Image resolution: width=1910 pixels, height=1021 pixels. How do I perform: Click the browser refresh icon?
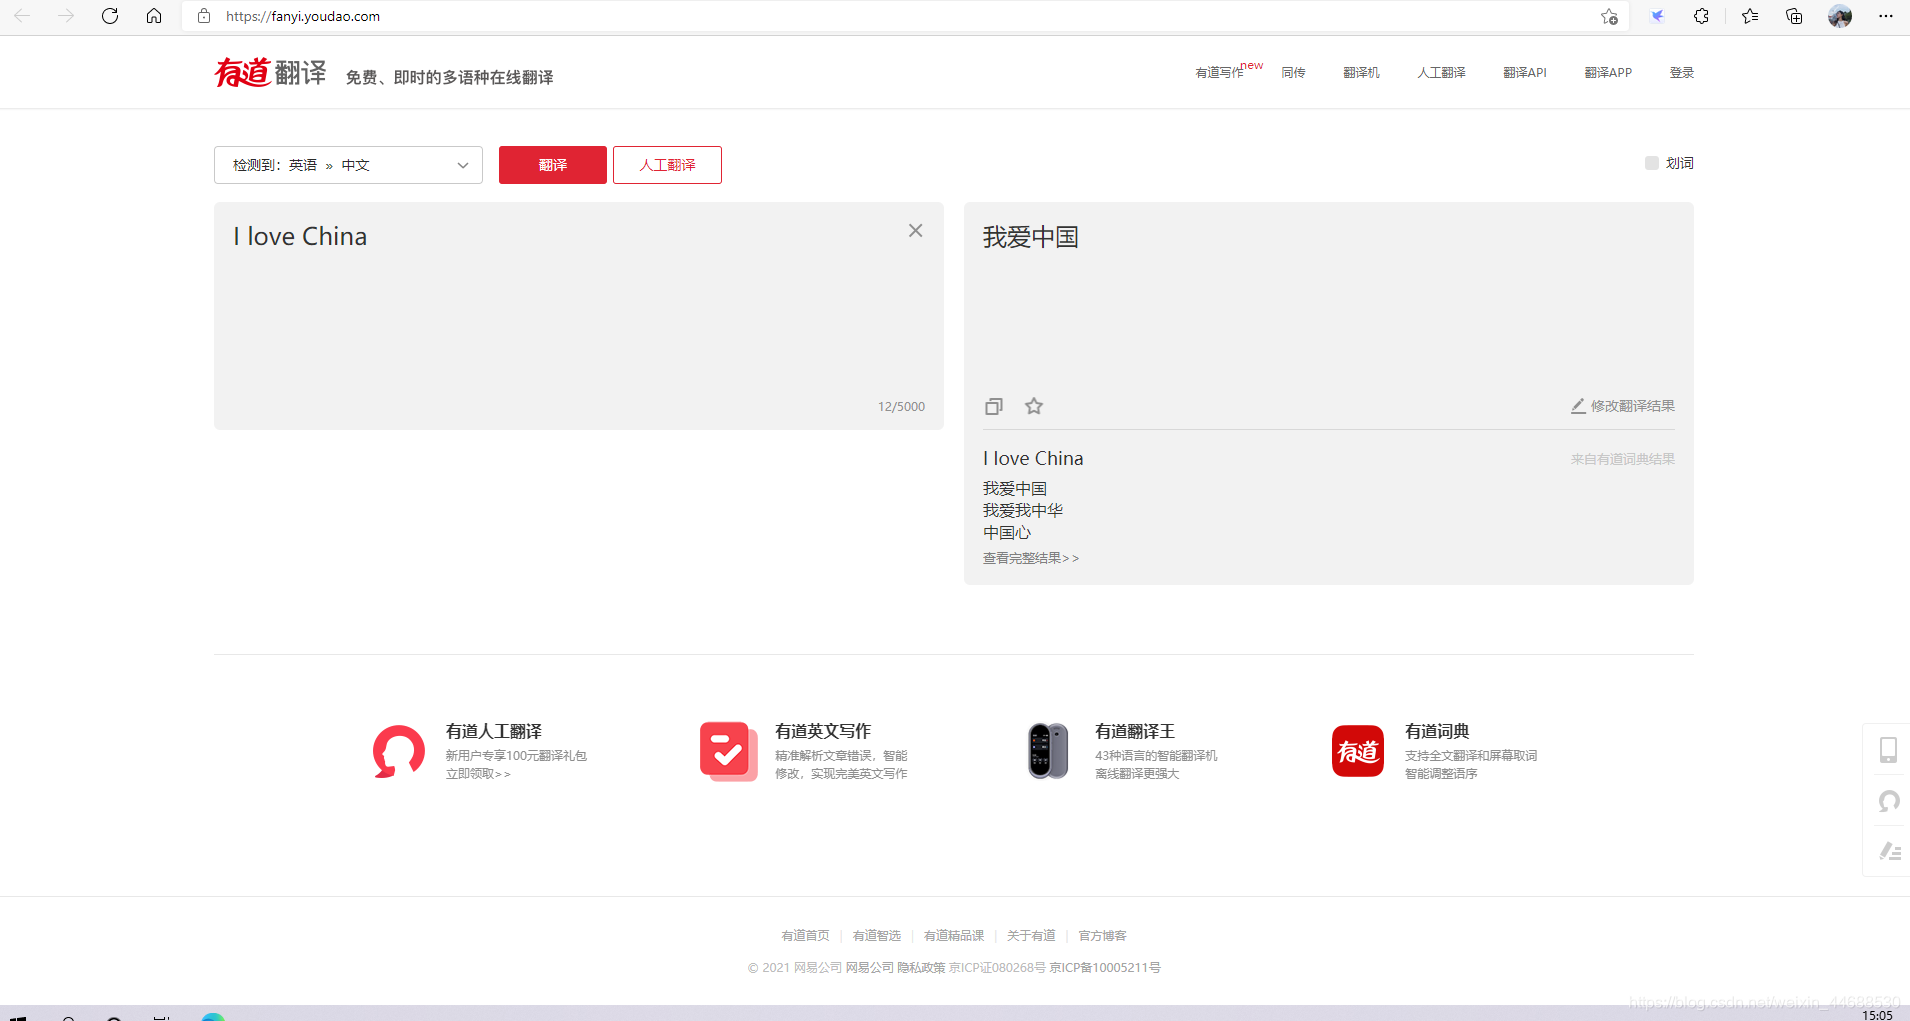click(x=110, y=16)
